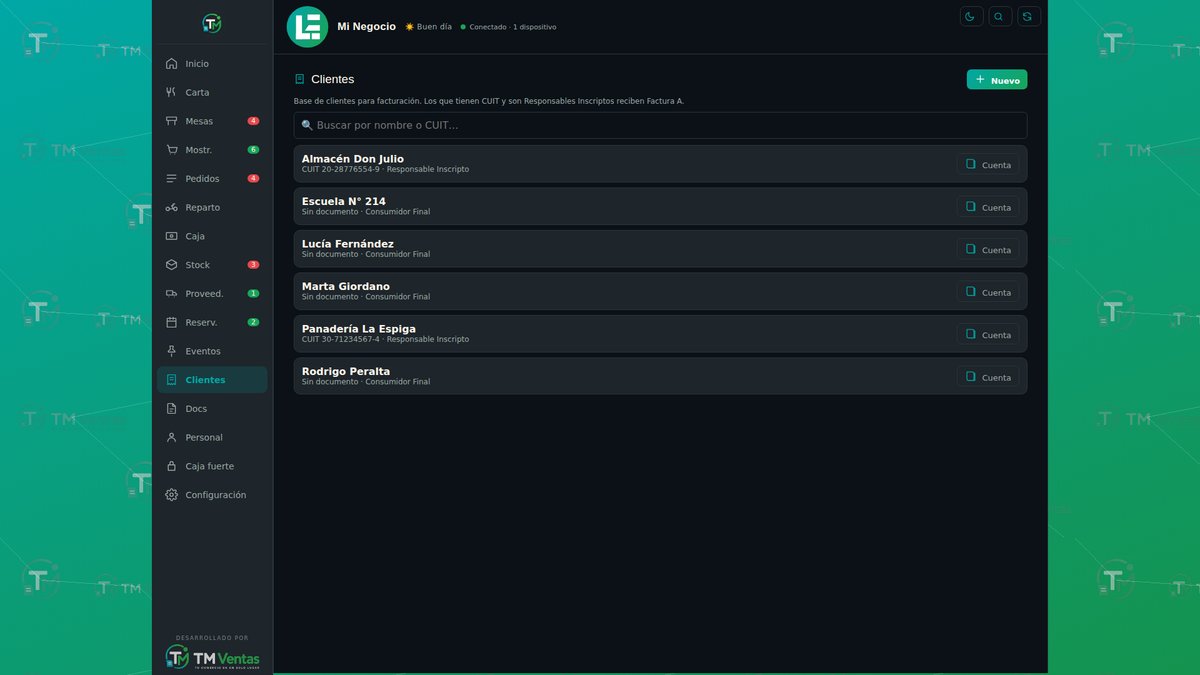Click the Conectado · 1 dispositivo status

(x=508, y=27)
